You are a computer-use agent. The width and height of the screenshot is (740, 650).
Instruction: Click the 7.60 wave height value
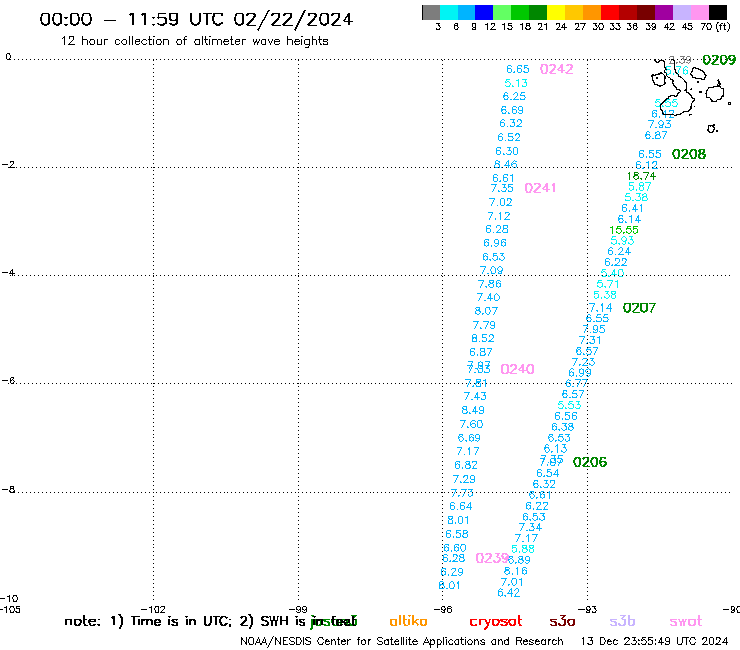coord(471,424)
